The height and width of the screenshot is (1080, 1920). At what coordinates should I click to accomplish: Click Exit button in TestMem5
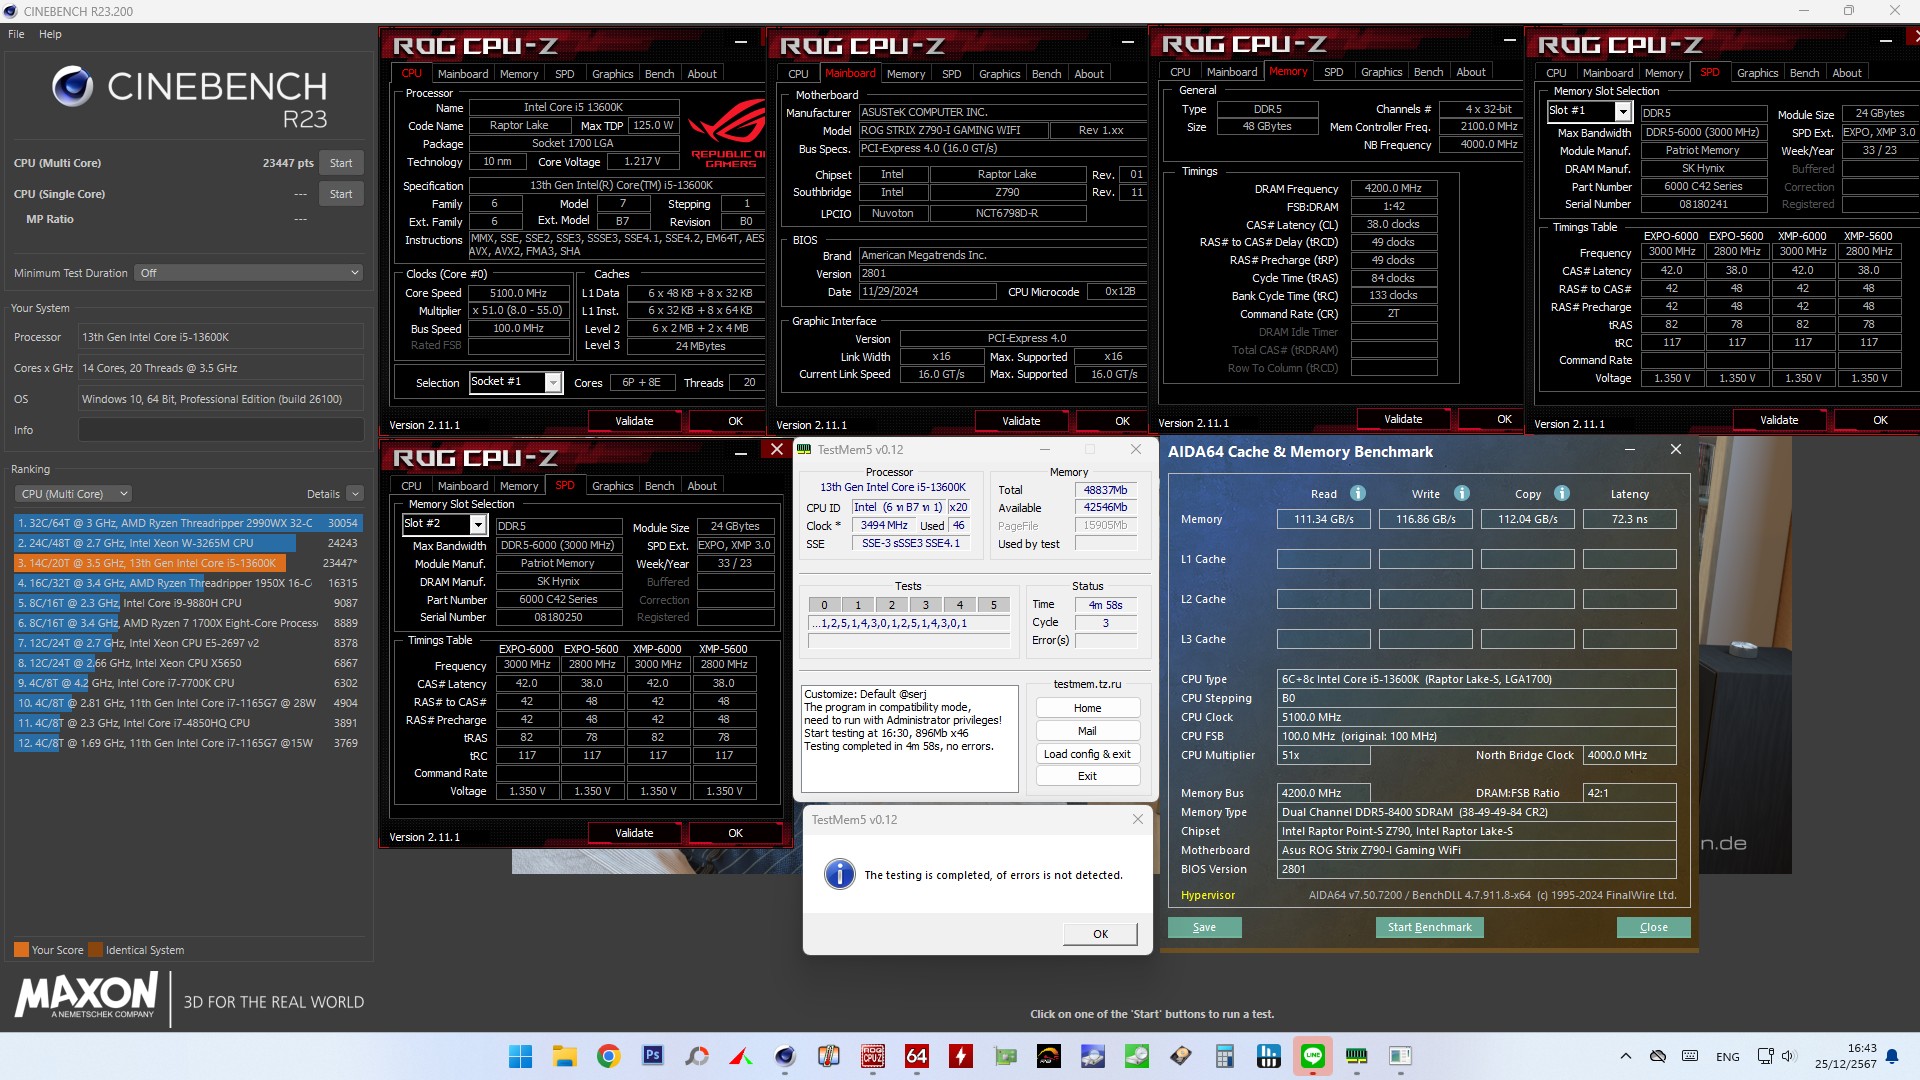tap(1087, 776)
